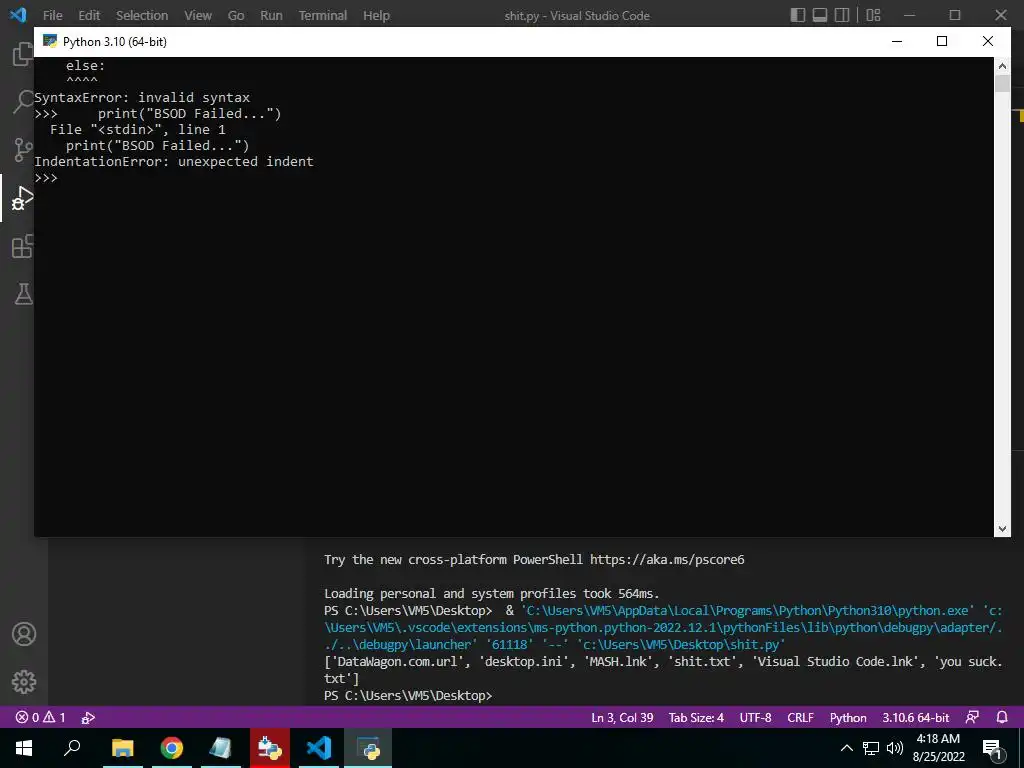Open the Selection menu
The height and width of the screenshot is (768, 1024).
(x=142, y=15)
